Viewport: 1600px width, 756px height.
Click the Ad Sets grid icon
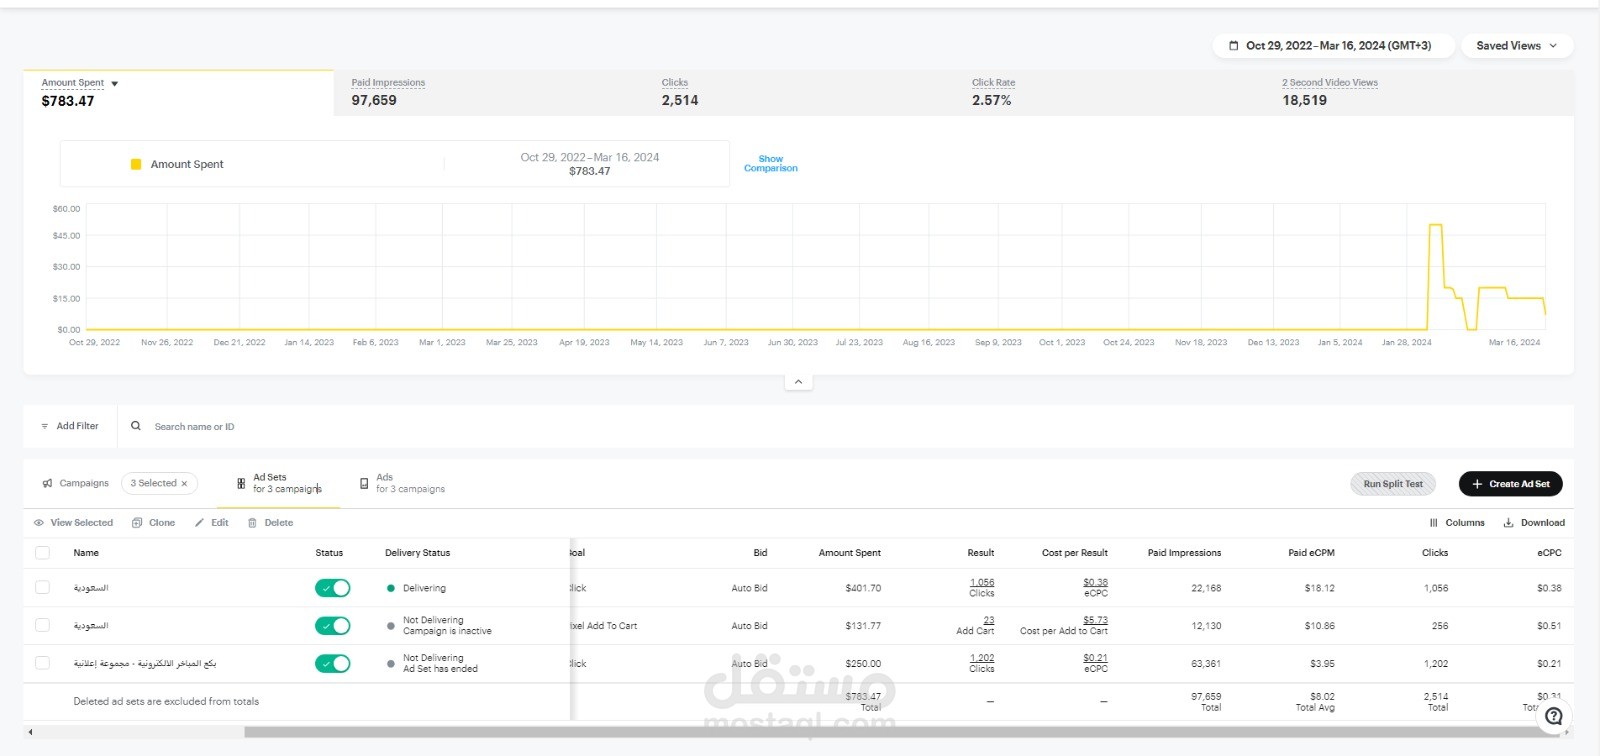pyautogui.click(x=241, y=483)
